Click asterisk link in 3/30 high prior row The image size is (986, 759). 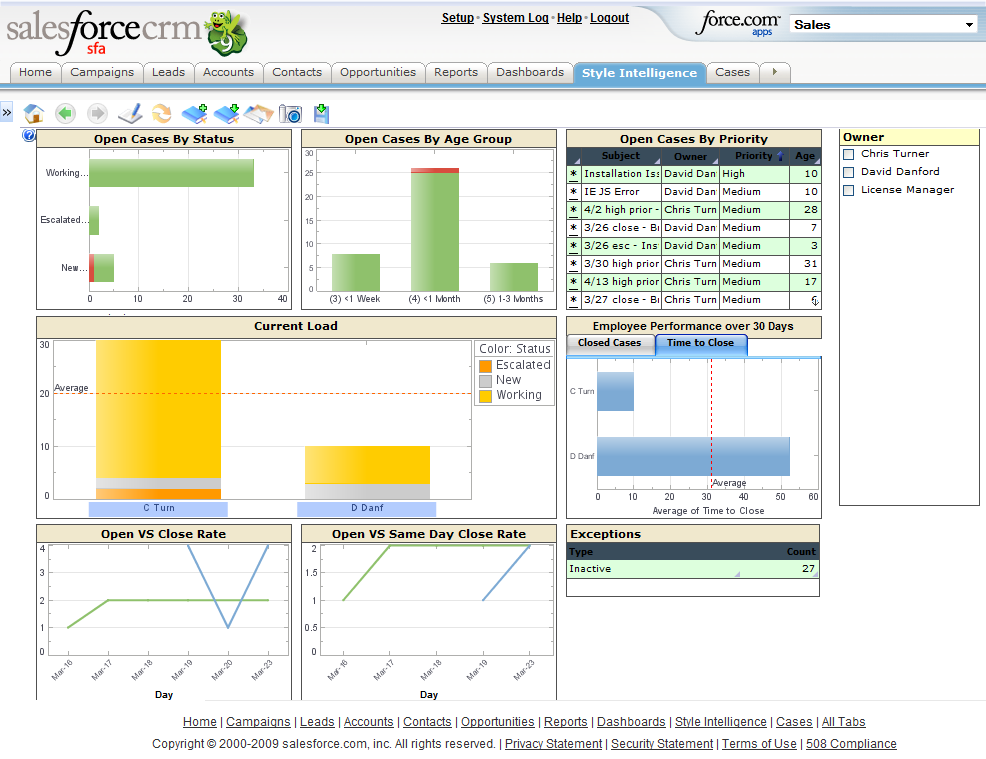coord(573,263)
